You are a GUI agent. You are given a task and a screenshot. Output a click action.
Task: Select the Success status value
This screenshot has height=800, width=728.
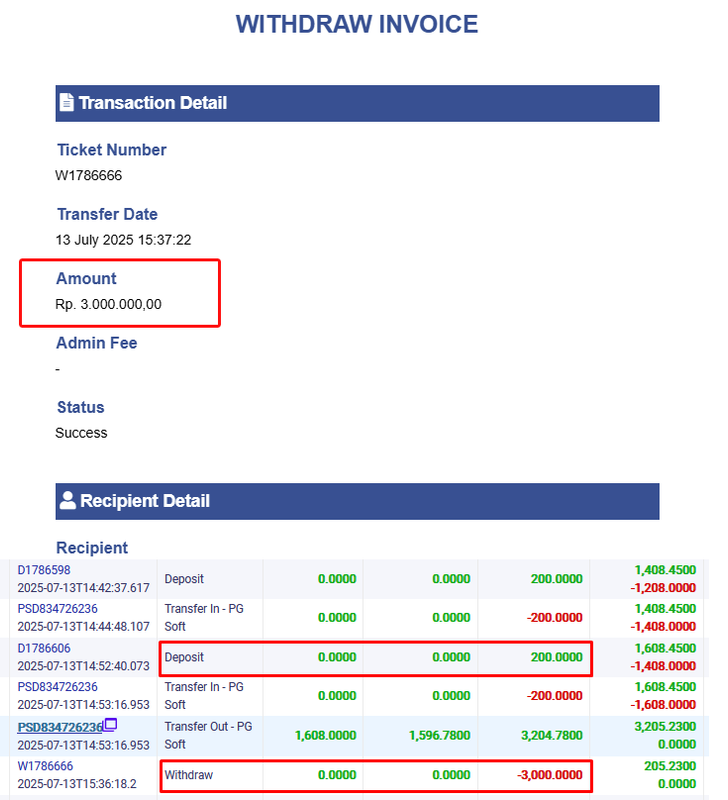81,433
